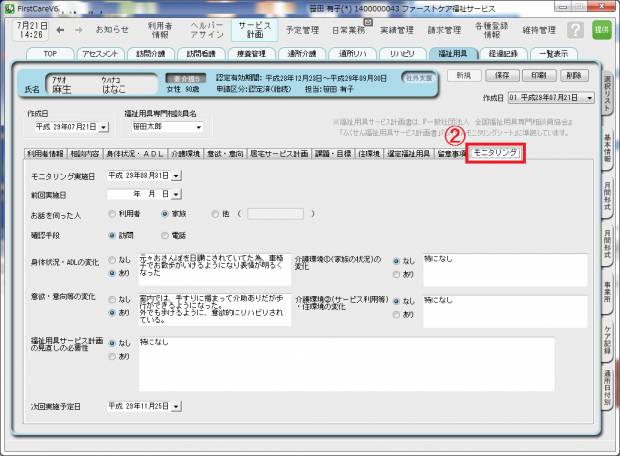
Task: Click the 保存 save button
Action: pos(503,75)
